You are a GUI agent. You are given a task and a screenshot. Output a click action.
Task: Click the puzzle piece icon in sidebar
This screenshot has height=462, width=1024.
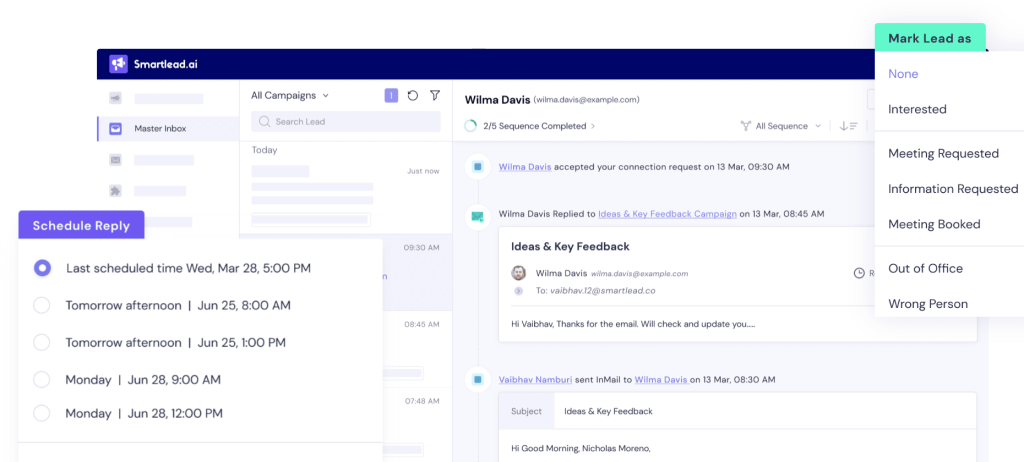(116, 190)
